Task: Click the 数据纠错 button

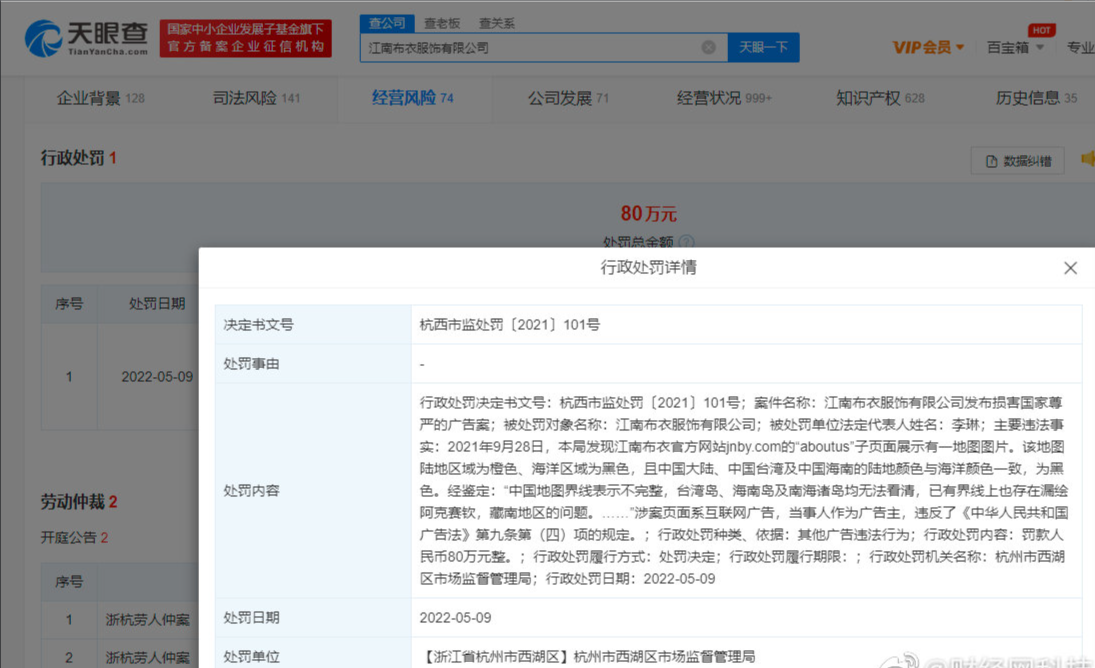Action: [x=1017, y=161]
